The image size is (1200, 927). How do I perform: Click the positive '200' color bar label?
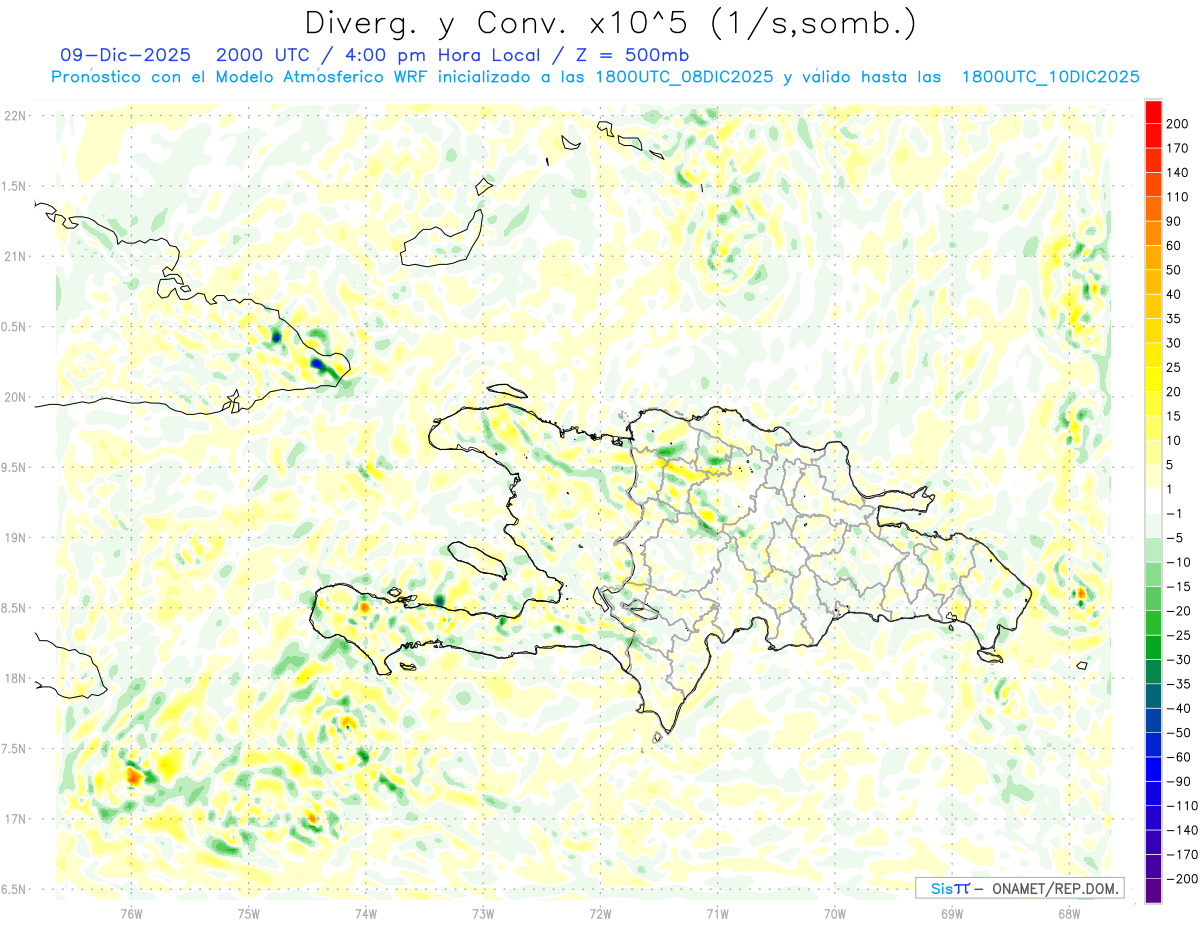coord(1176,124)
